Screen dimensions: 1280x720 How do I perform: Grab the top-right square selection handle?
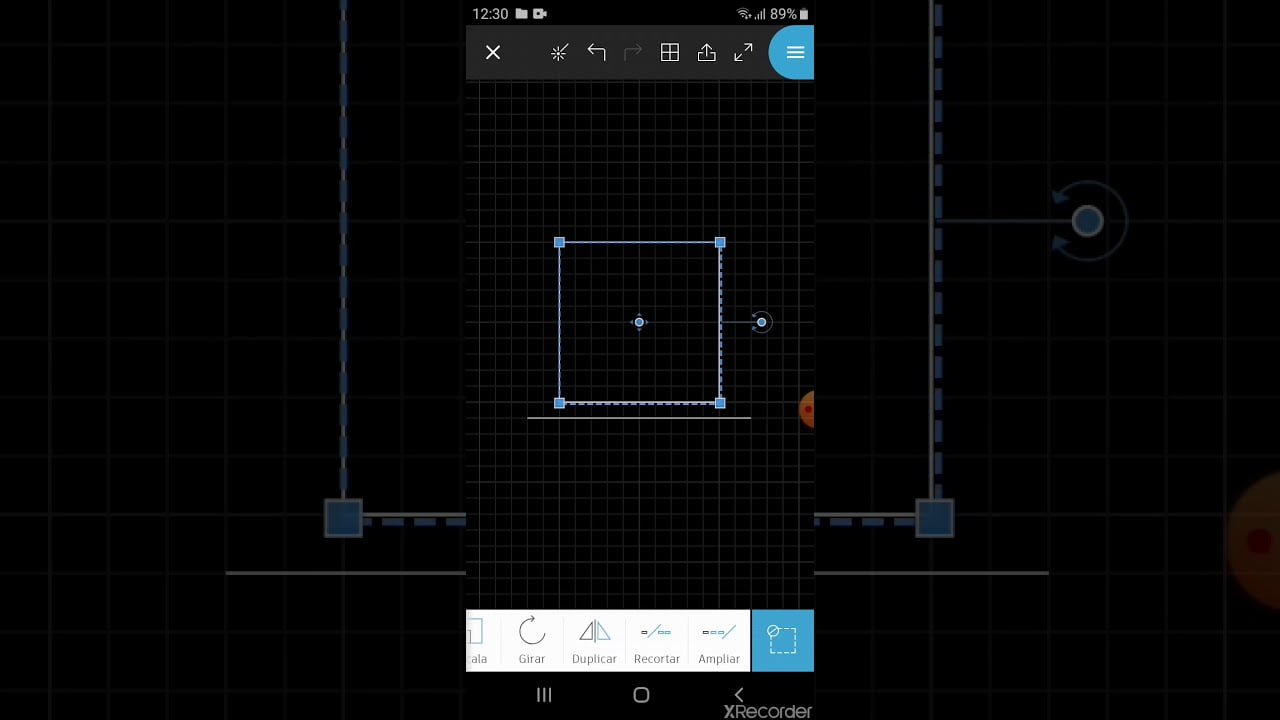click(720, 242)
